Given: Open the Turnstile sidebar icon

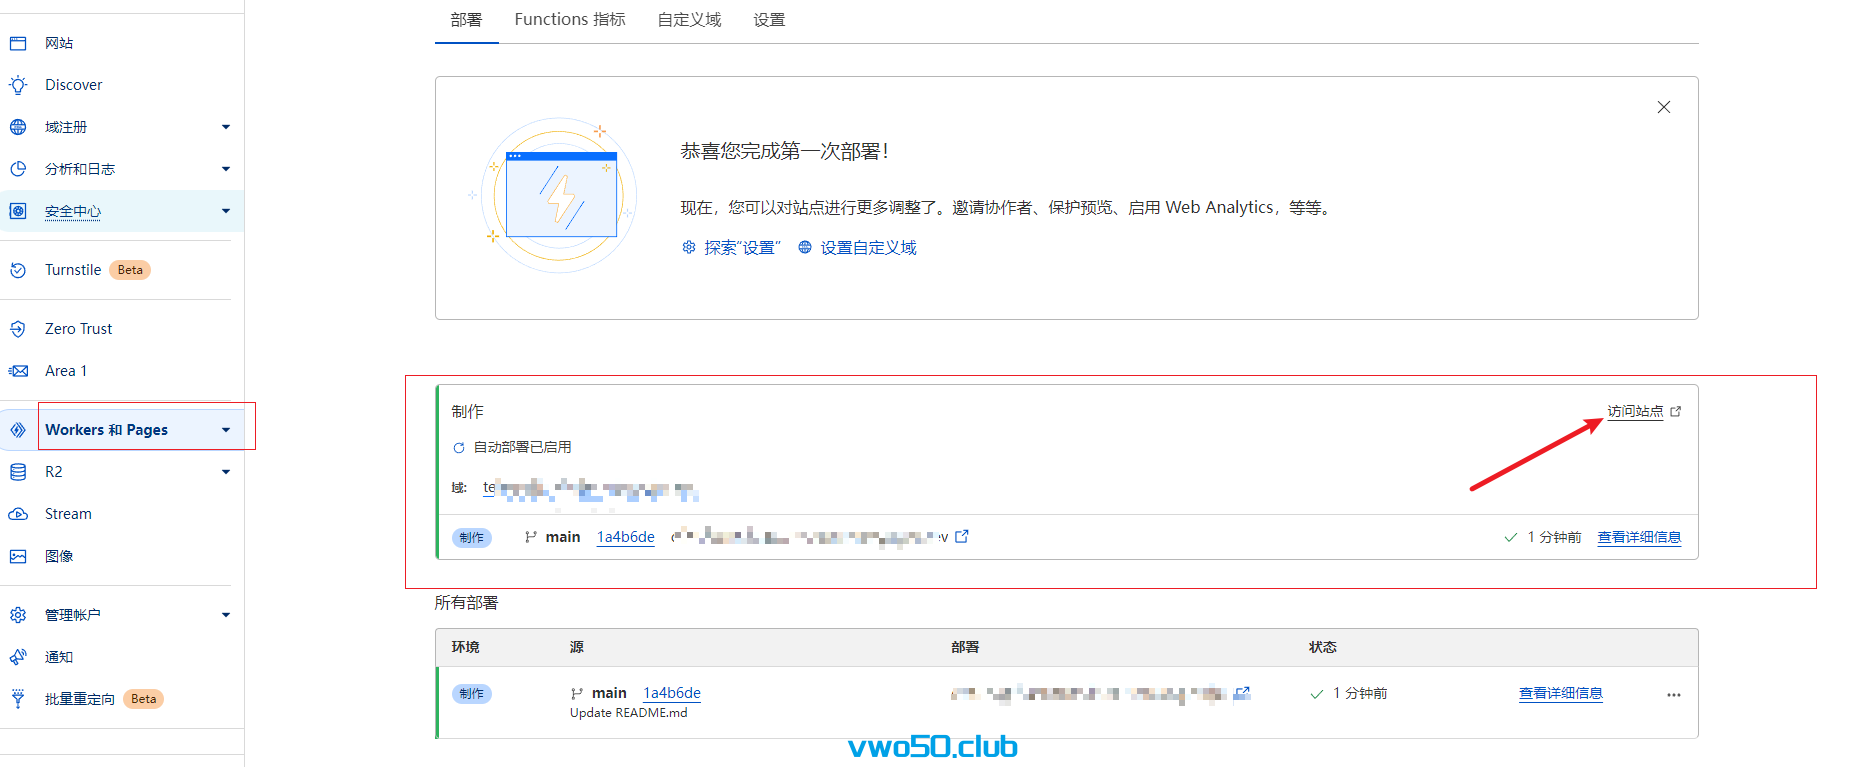Looking at the screenshot, I should click(x=18, y=270).
